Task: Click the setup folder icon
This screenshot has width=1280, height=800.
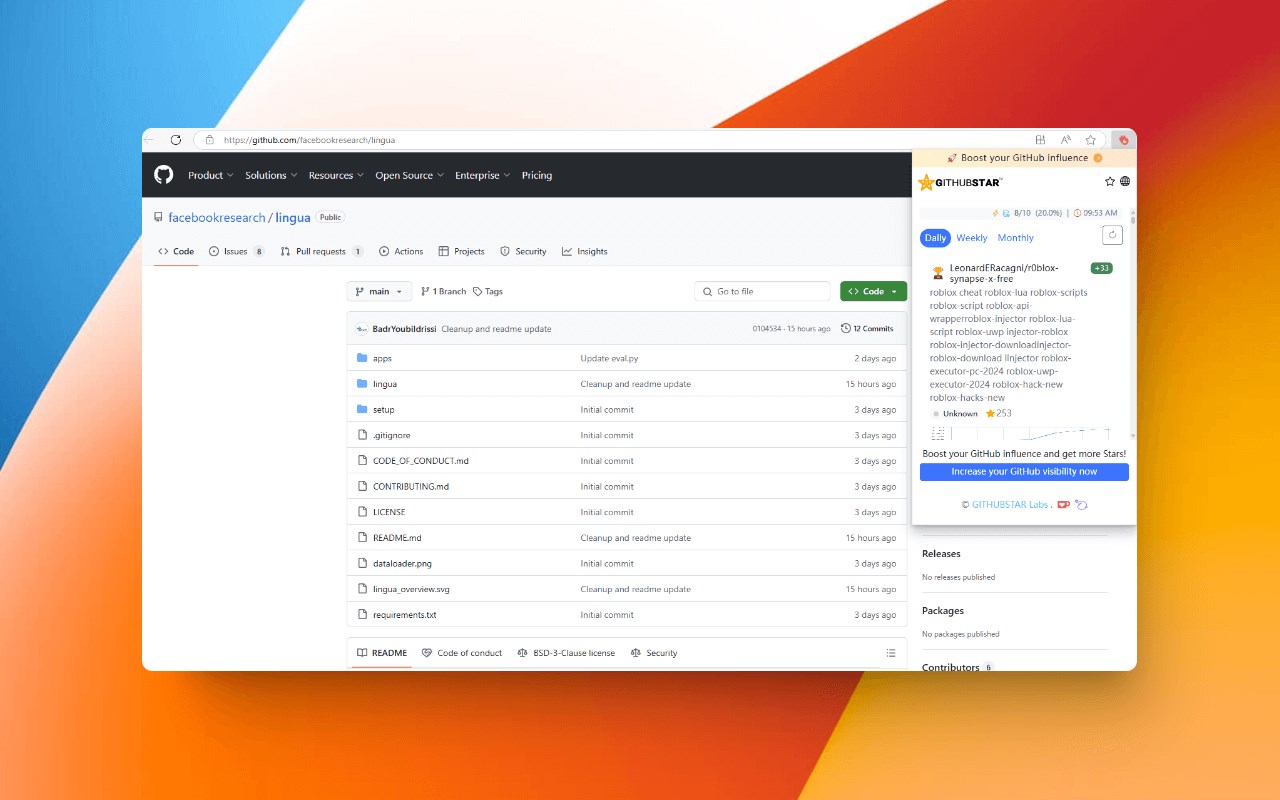Action: click(363, 410)
